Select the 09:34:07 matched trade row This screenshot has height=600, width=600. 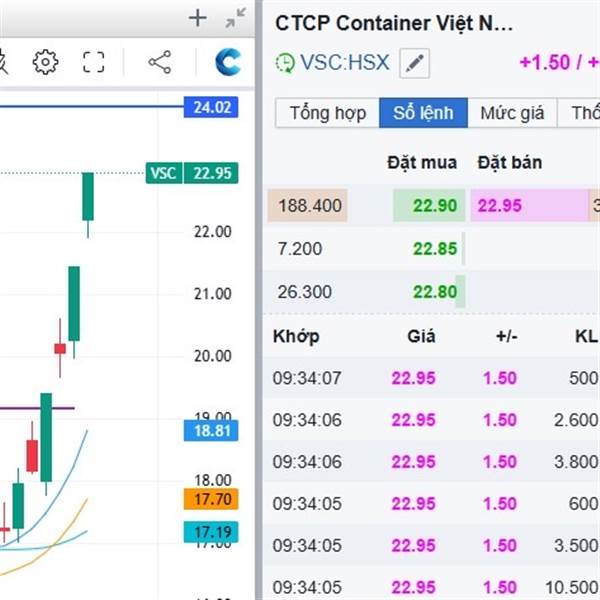[x=431, y=378]
